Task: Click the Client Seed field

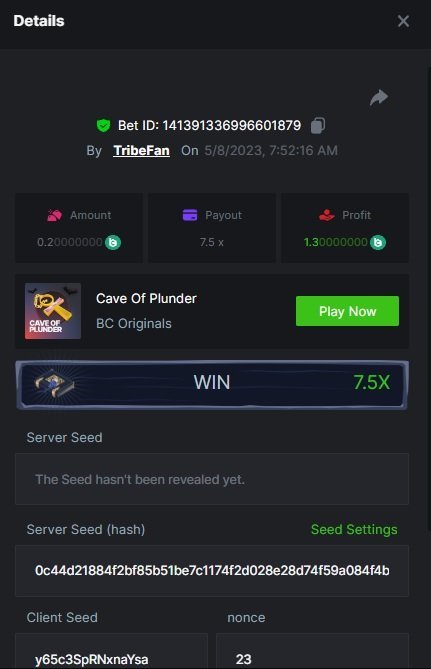Action: click(x=111, y=651)
